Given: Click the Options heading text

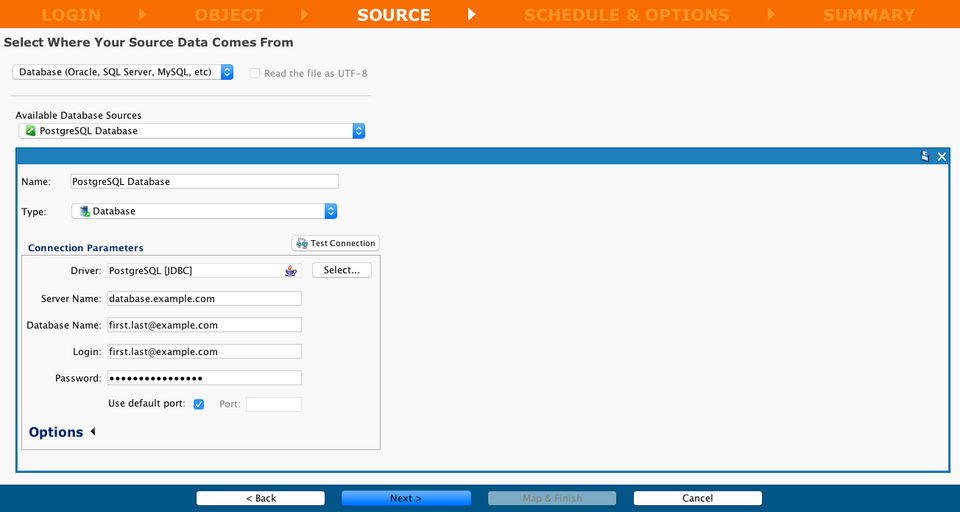Looking at the screenshot, I should pyautogui.click(x=56, y=432).
